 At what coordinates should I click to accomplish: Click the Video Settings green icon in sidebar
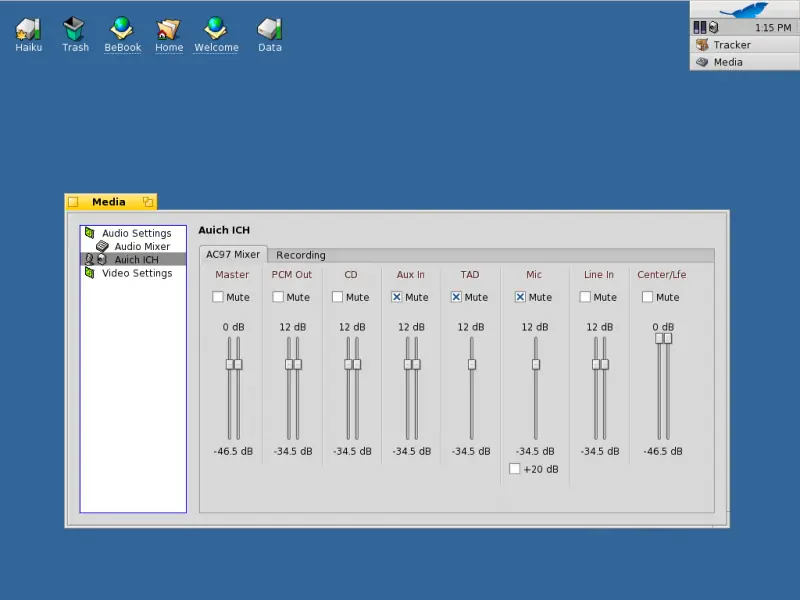coord(90,273)
